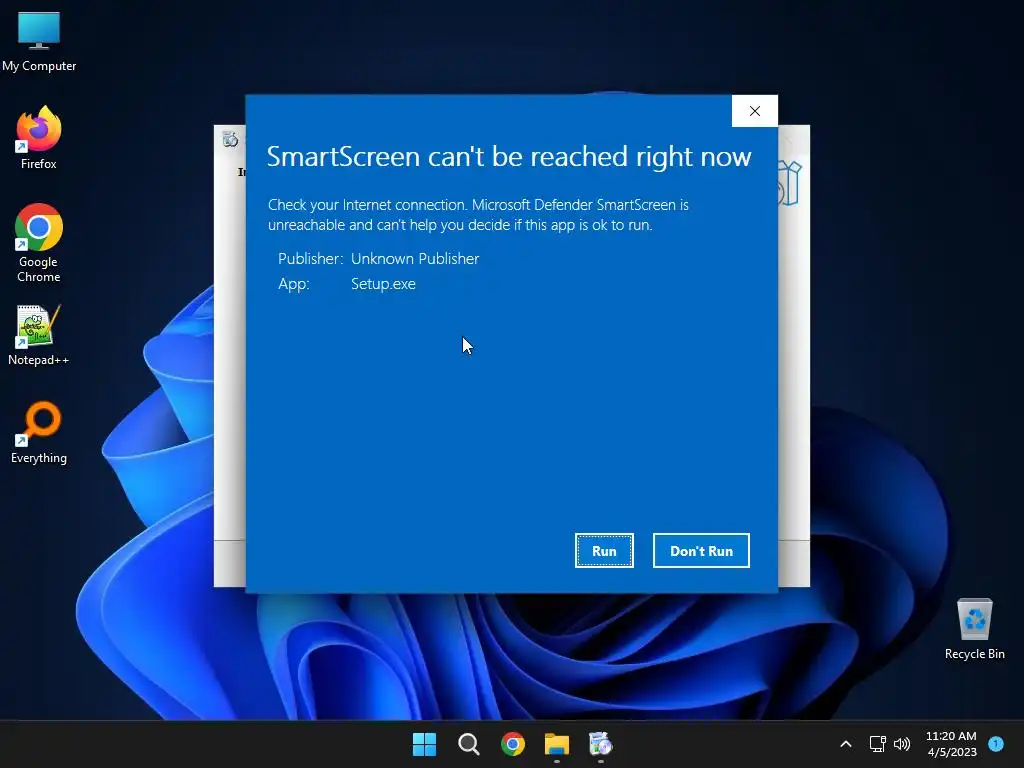Open Google Chrome desktop shortcut

click(39, 242)
